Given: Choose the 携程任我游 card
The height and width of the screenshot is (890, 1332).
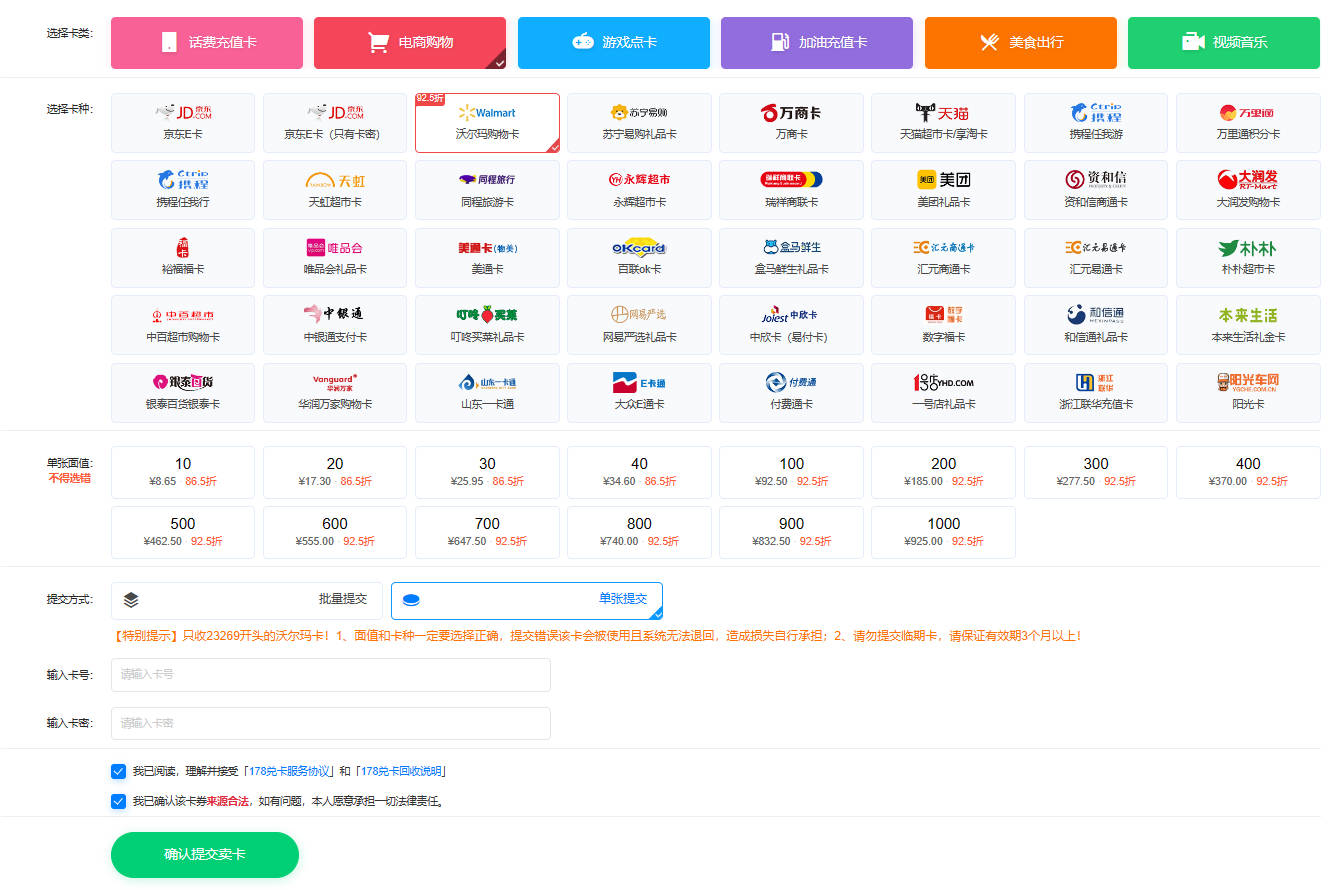Looking at the screenshot, I should tap(1096, 123).
